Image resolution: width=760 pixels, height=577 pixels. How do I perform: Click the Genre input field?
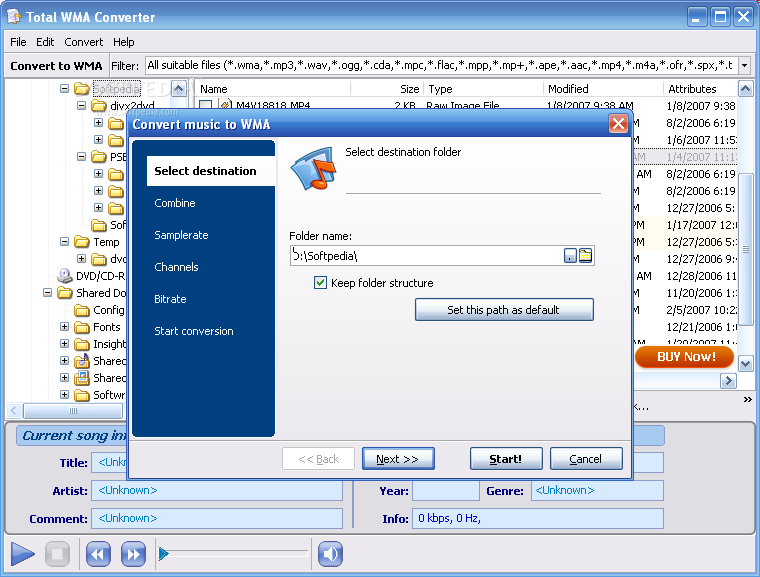597,491
